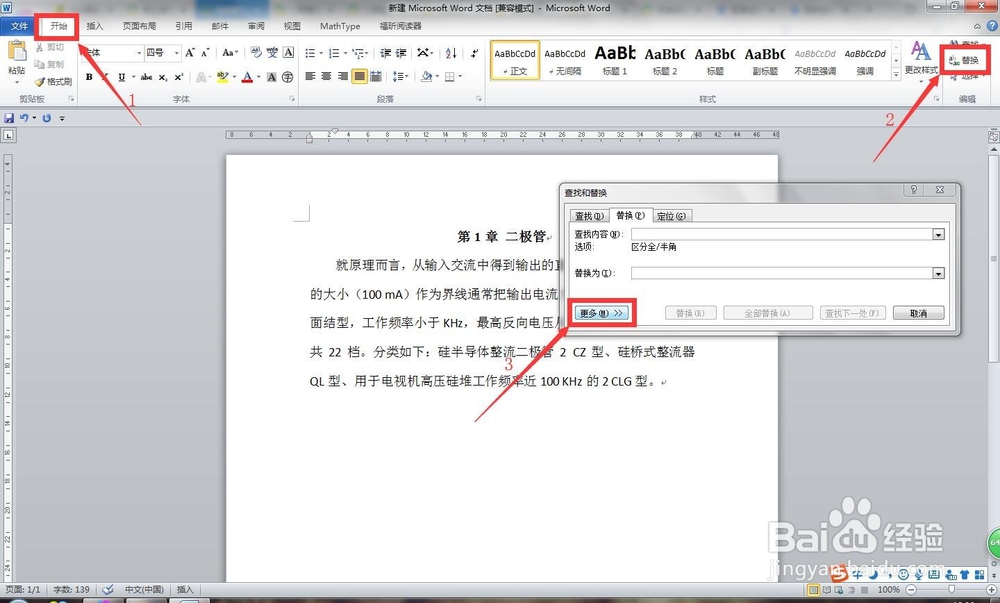
Task: Switch to Go To (定位) tab in dialog
Action: click(x=671, y=216)
